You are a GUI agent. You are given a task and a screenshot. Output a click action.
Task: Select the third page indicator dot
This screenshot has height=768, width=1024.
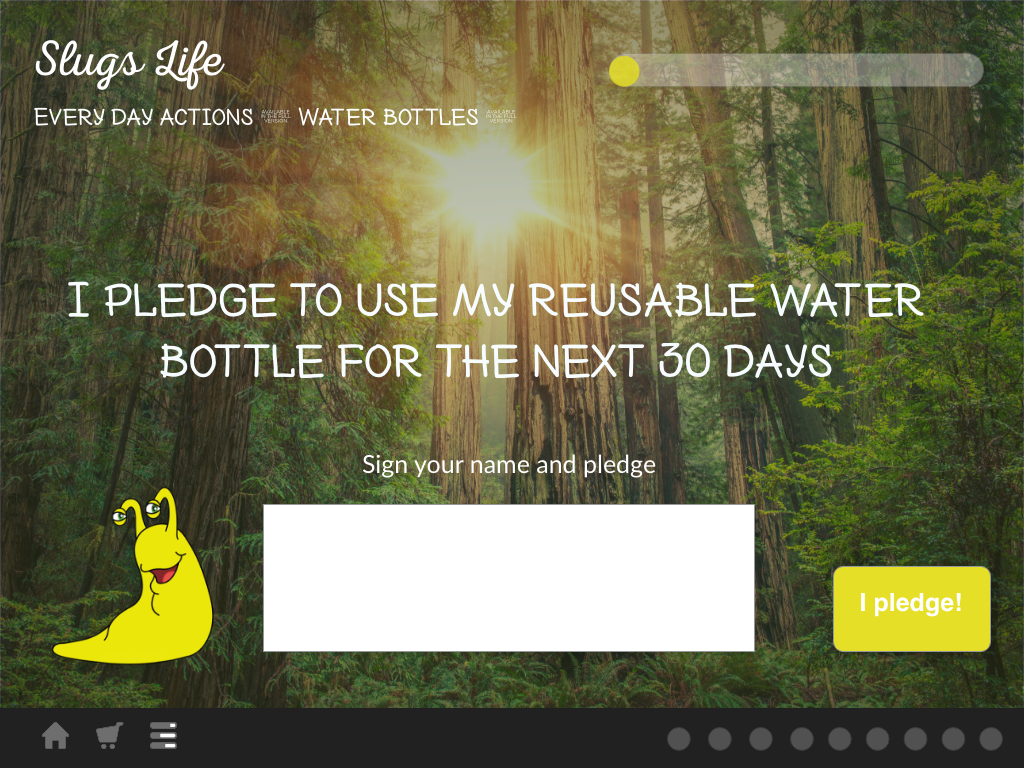(761, 739)
